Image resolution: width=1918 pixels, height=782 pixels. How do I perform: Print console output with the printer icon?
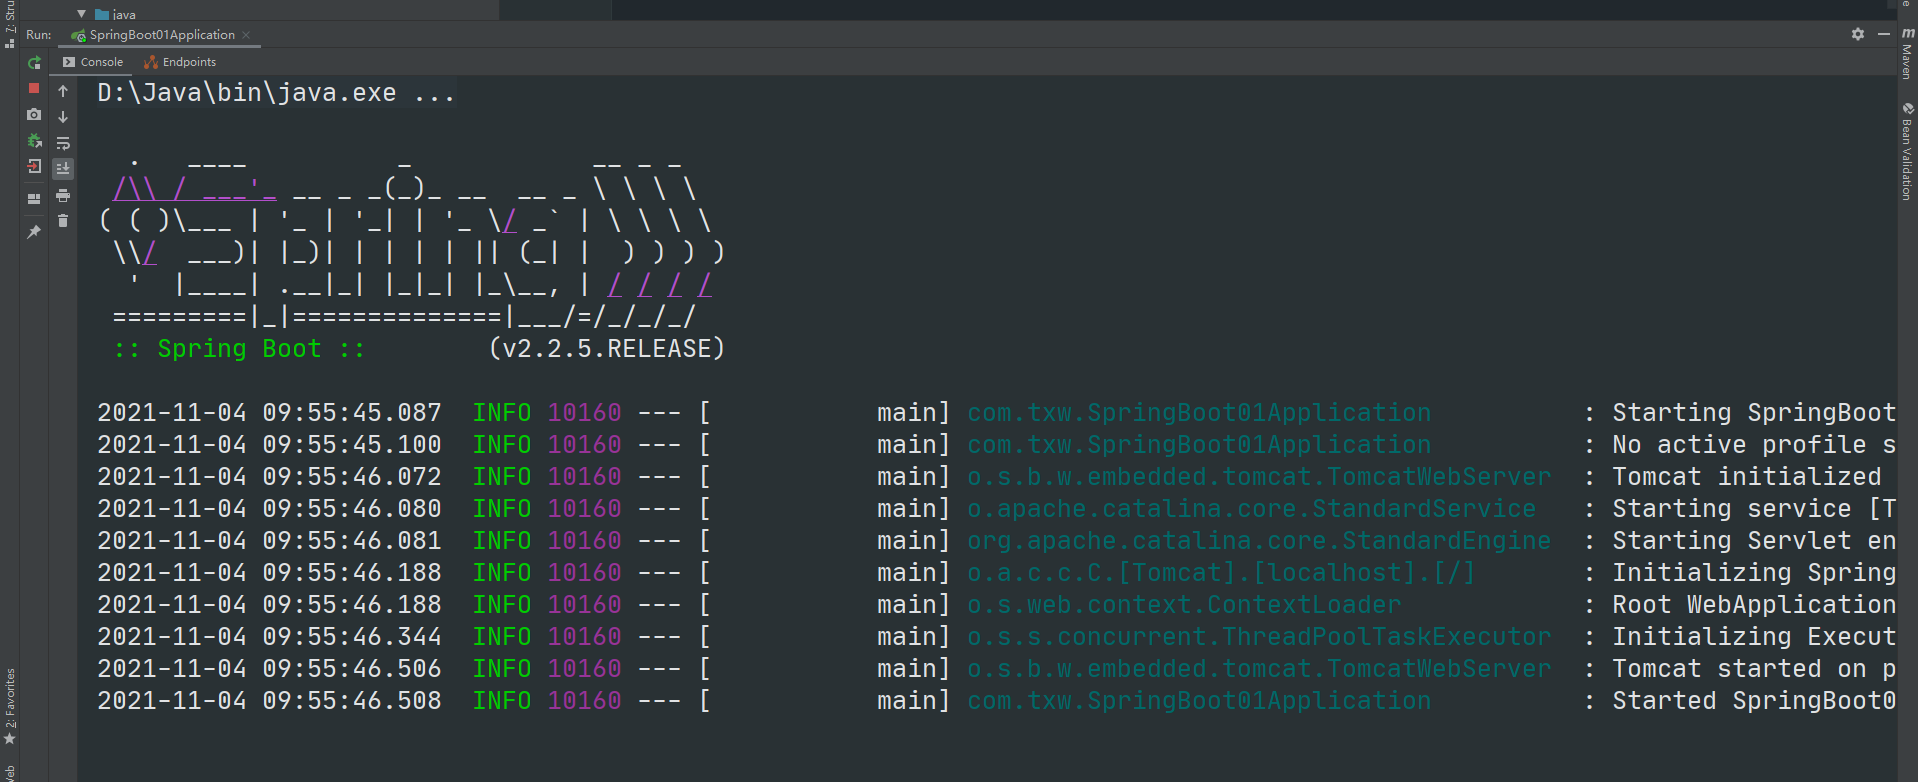point(63,195)
